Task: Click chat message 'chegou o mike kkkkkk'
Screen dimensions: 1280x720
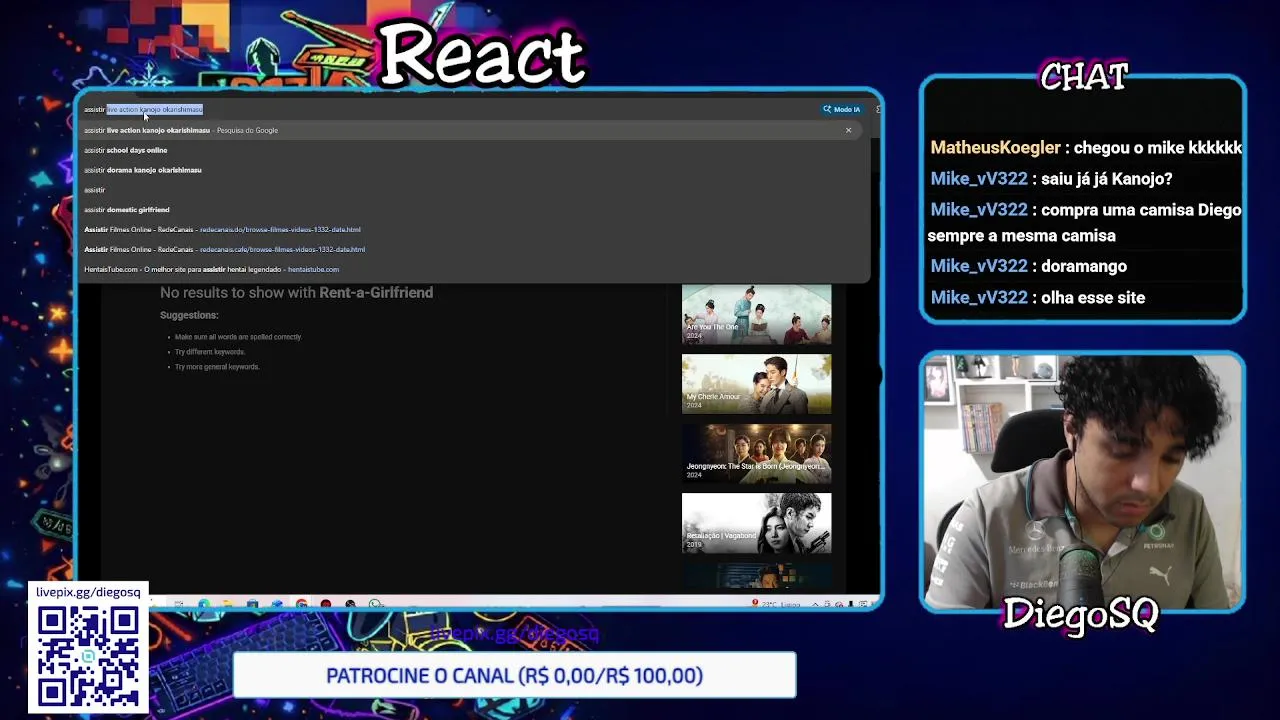Action: [x=1157, y=148]
